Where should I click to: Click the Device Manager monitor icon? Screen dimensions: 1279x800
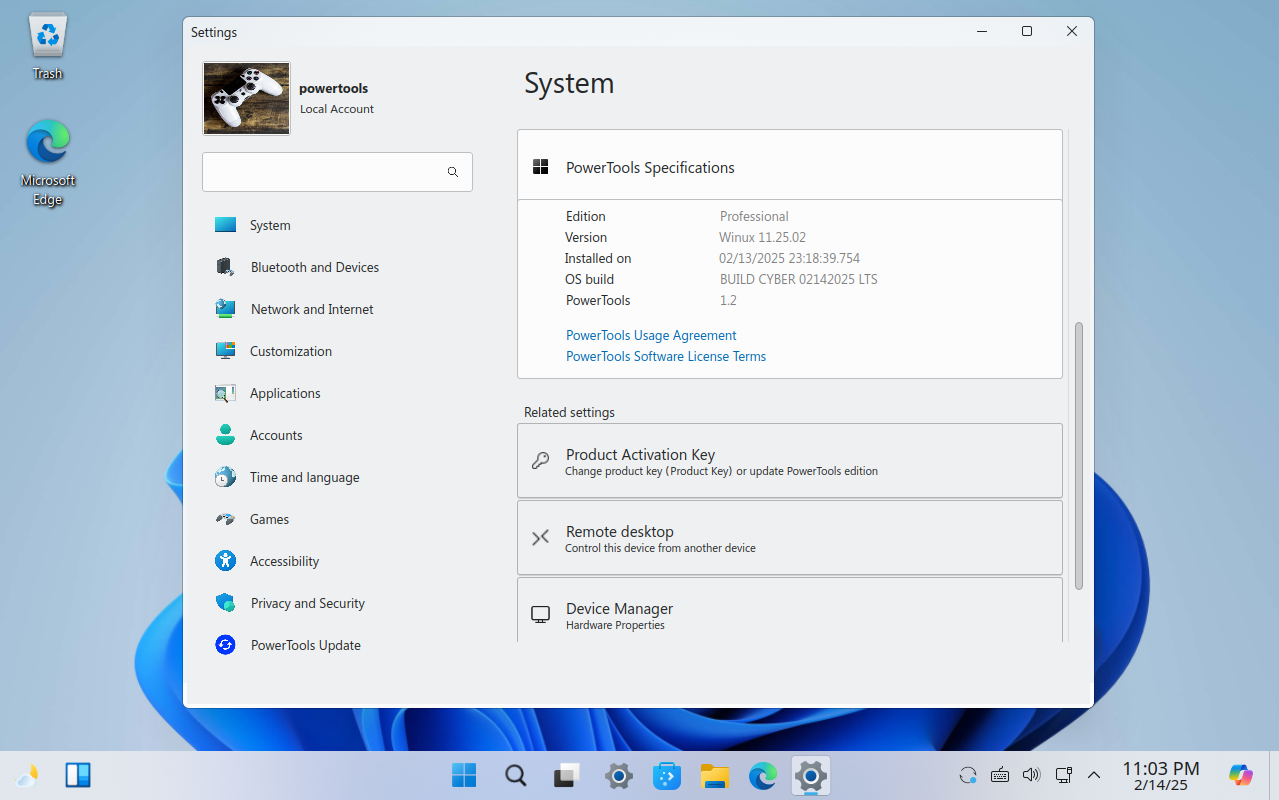(x=540, y=615)
